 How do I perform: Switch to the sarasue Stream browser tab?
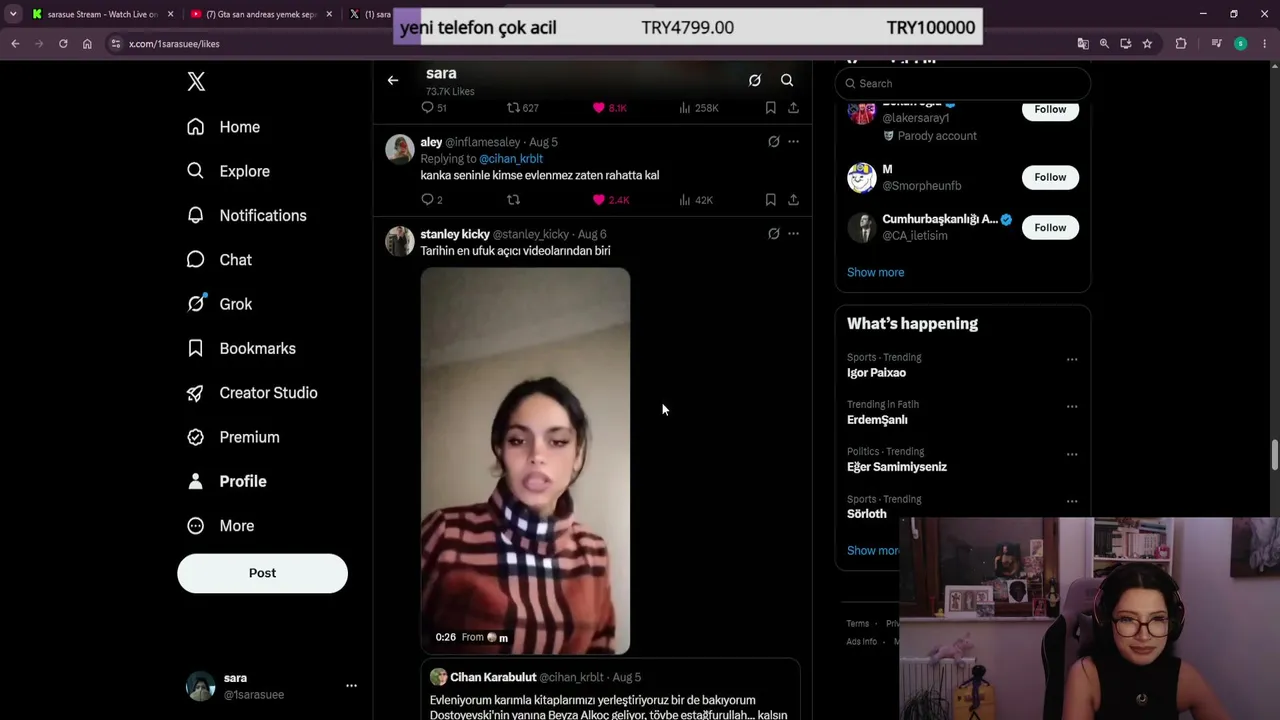[x=103, y=14]
